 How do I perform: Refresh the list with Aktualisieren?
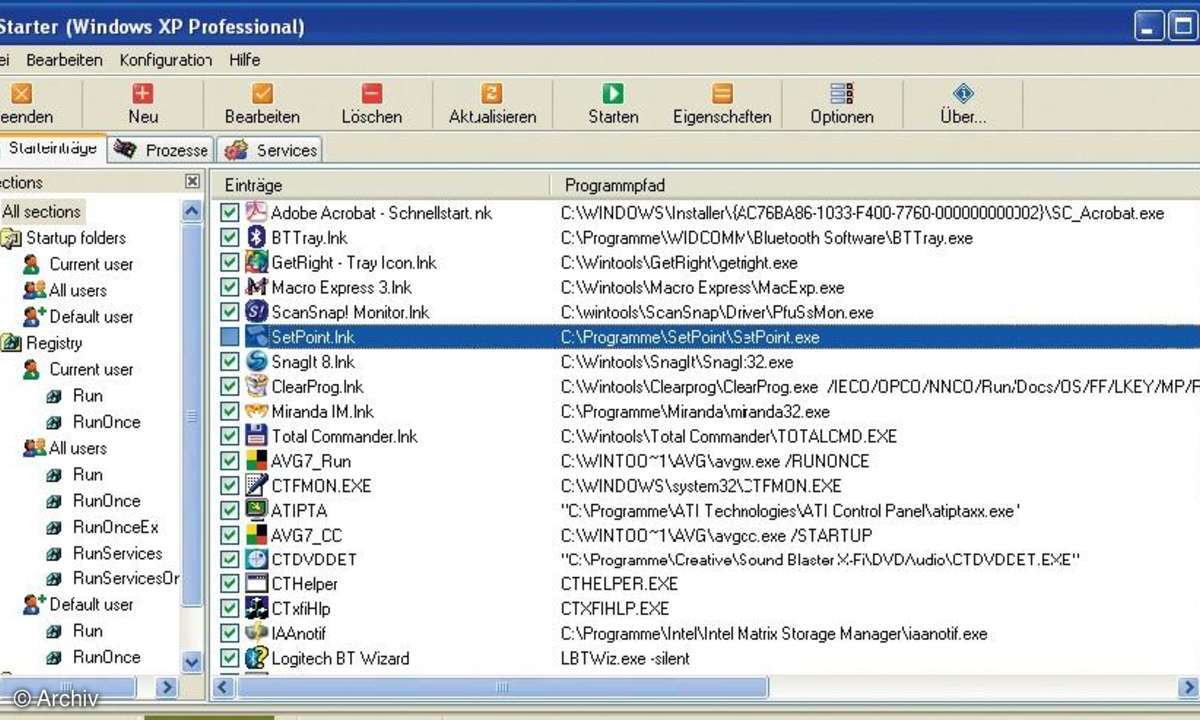tap(492, 104)
